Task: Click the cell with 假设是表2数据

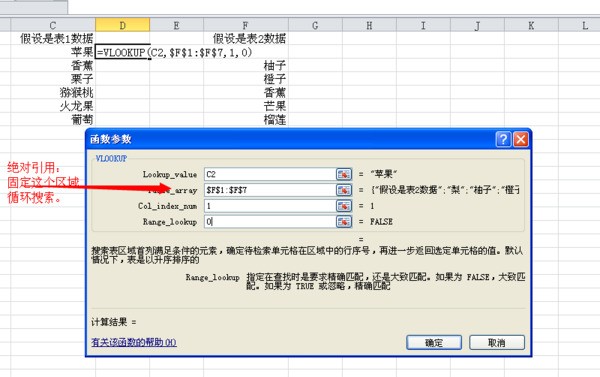Action: pos(246,38)
